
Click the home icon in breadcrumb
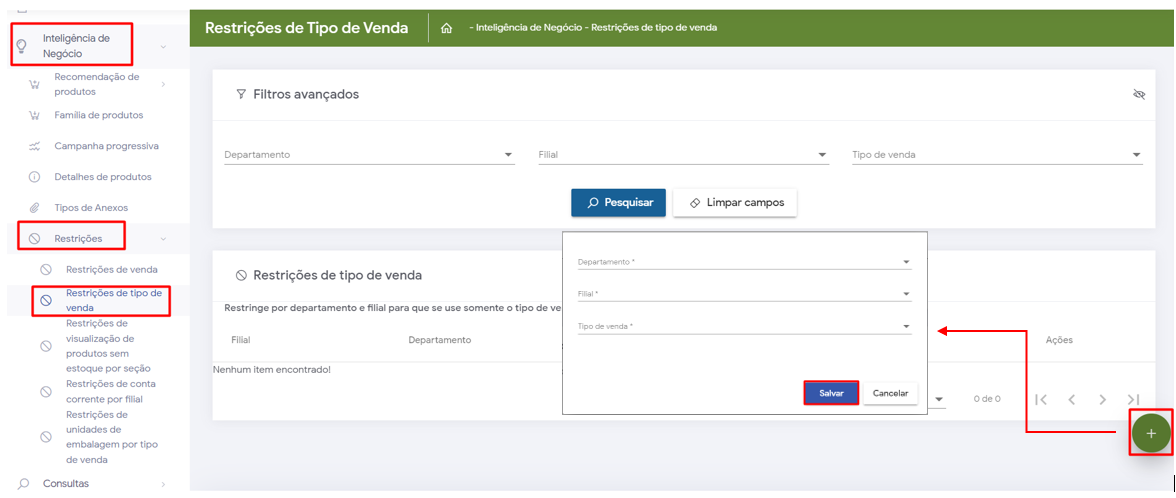446,28
